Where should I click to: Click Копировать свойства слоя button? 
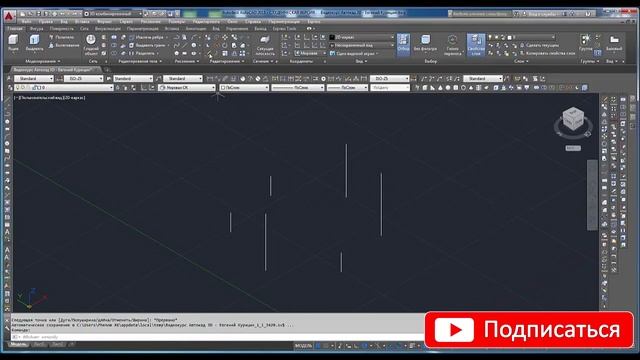[546, 53]
